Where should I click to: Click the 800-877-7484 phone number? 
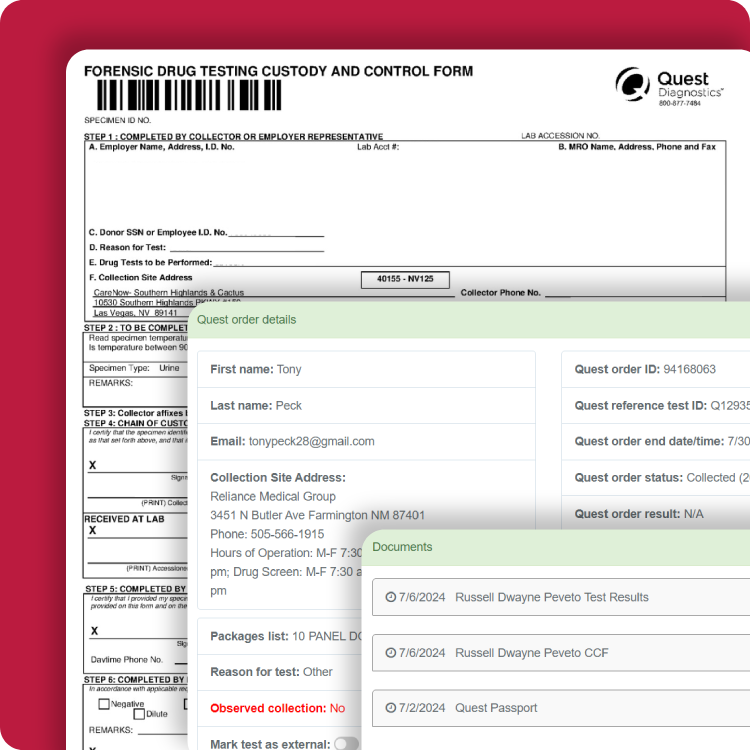point(680,103)
